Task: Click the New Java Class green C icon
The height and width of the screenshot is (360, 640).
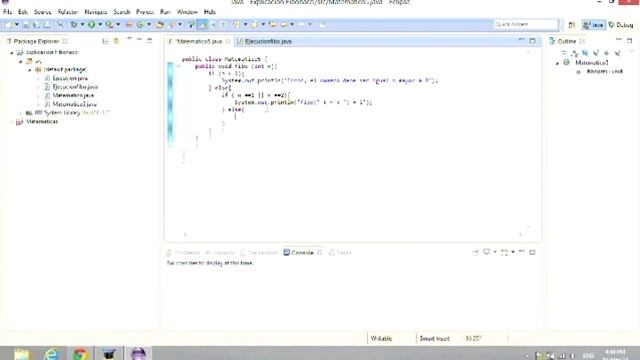Action: tap(140, 25)
